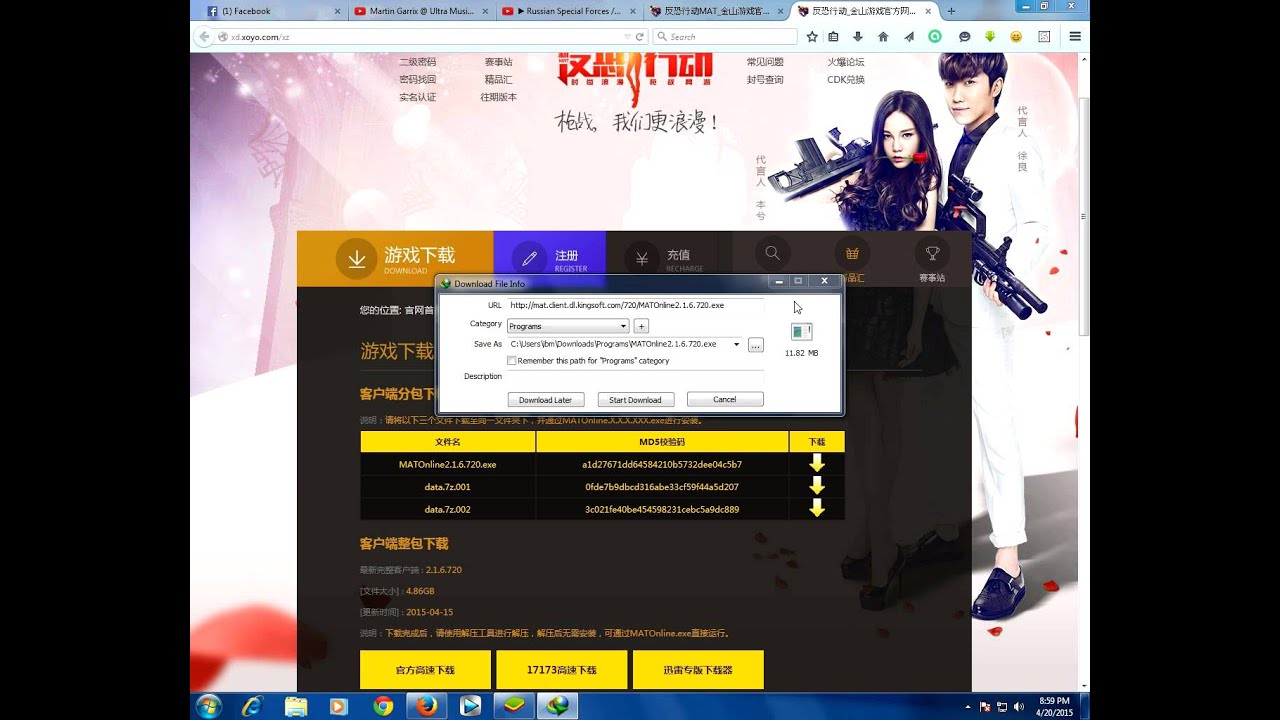Open address bar history dropdown arrow

[626, 37]
